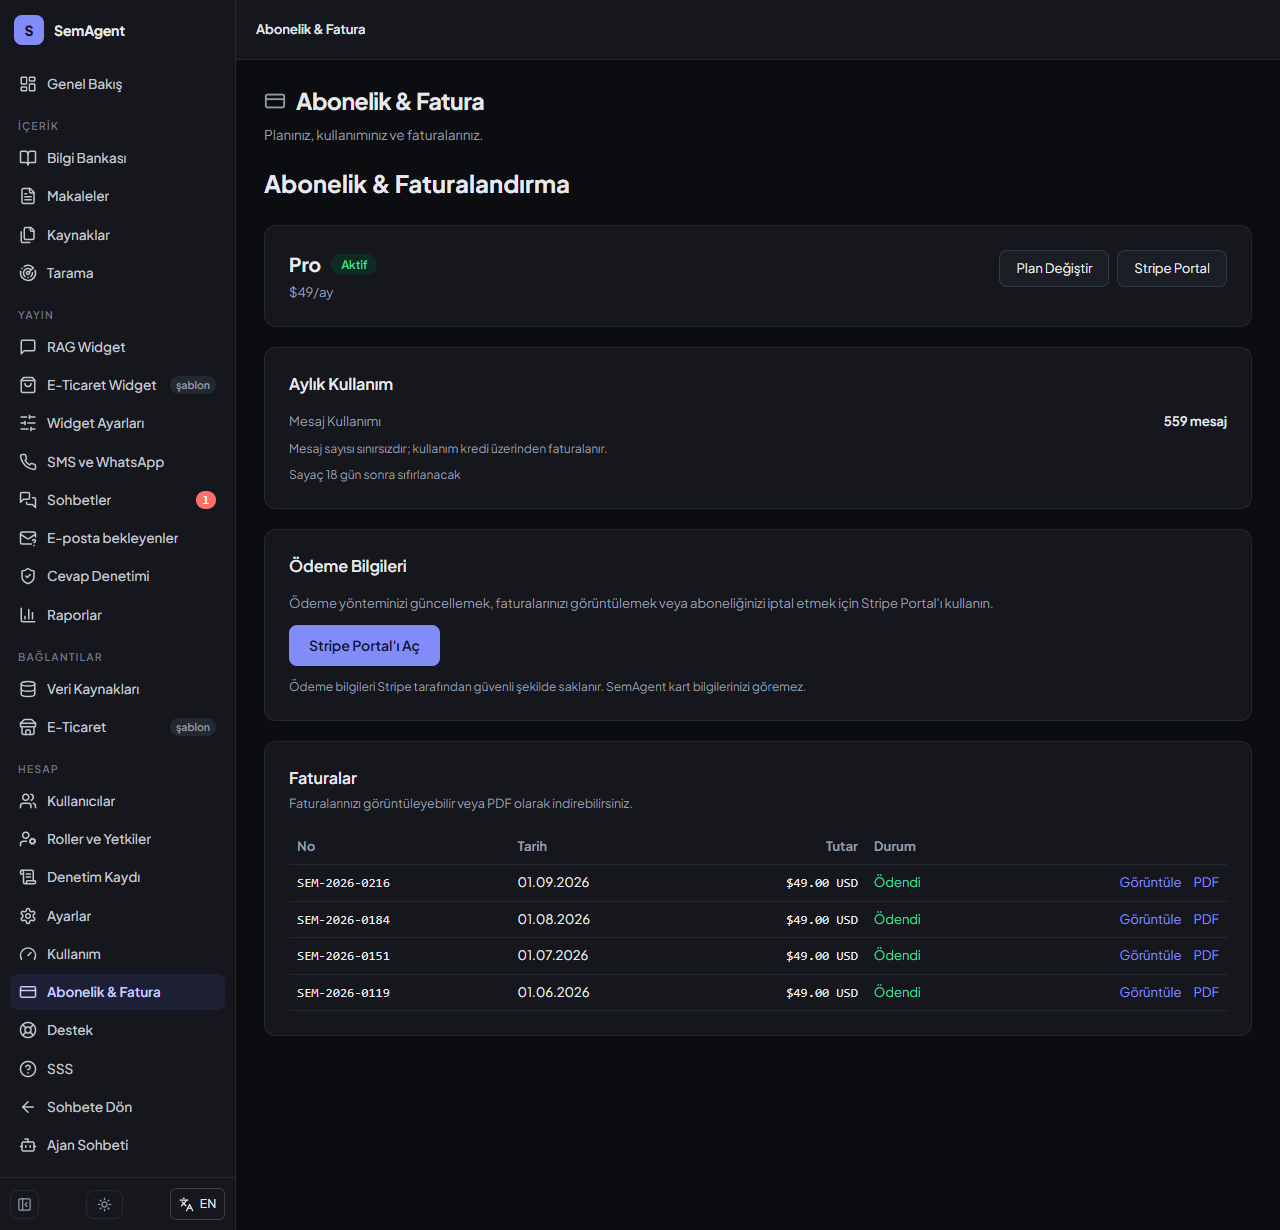Click Stripe Portal'ı Aç button

click(364, 646)
